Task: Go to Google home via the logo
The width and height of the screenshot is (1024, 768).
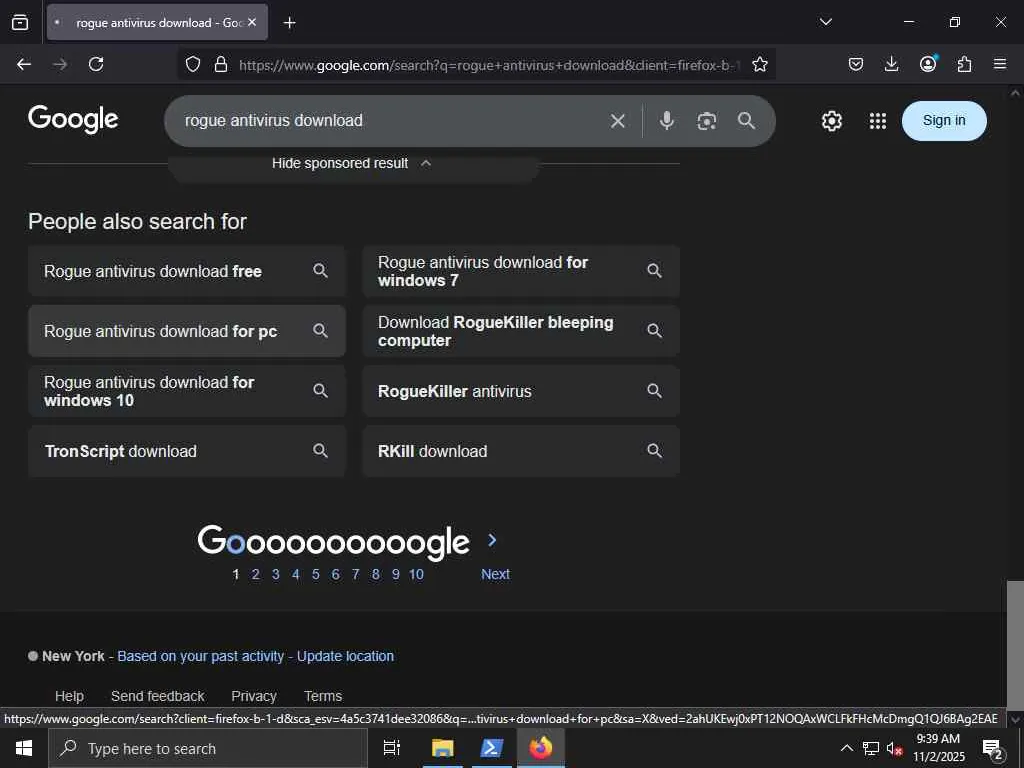Action: coord(73,119)
